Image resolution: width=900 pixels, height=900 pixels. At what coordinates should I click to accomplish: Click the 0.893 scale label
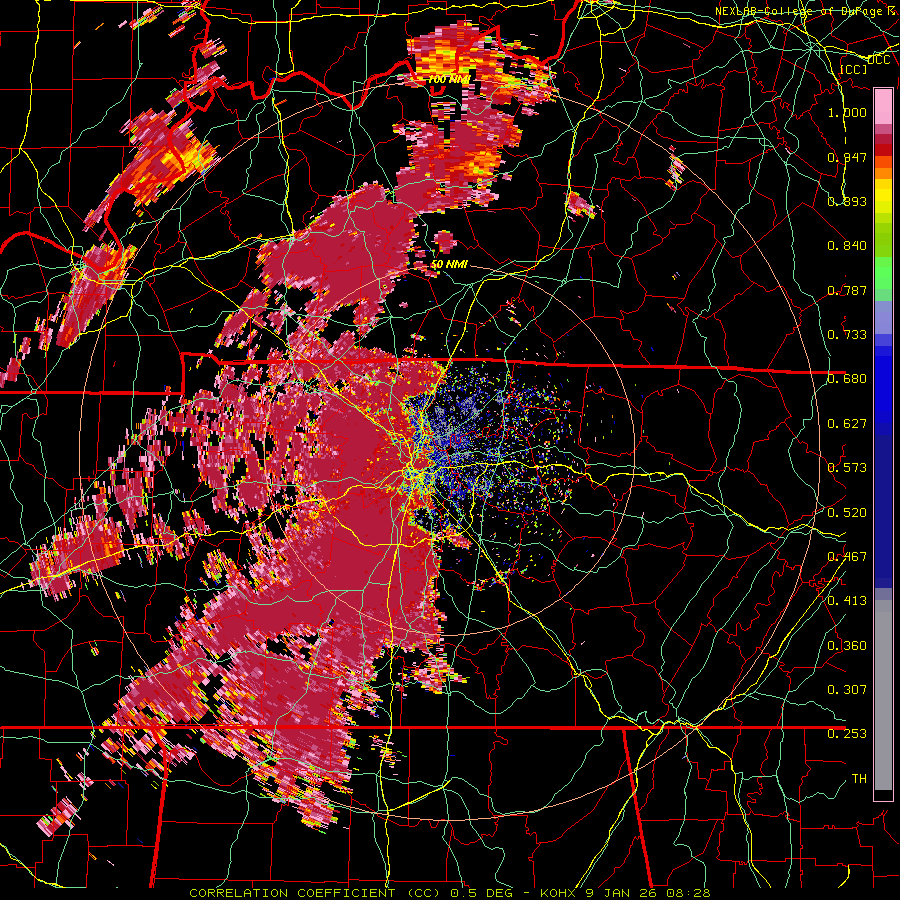point(847,201)
